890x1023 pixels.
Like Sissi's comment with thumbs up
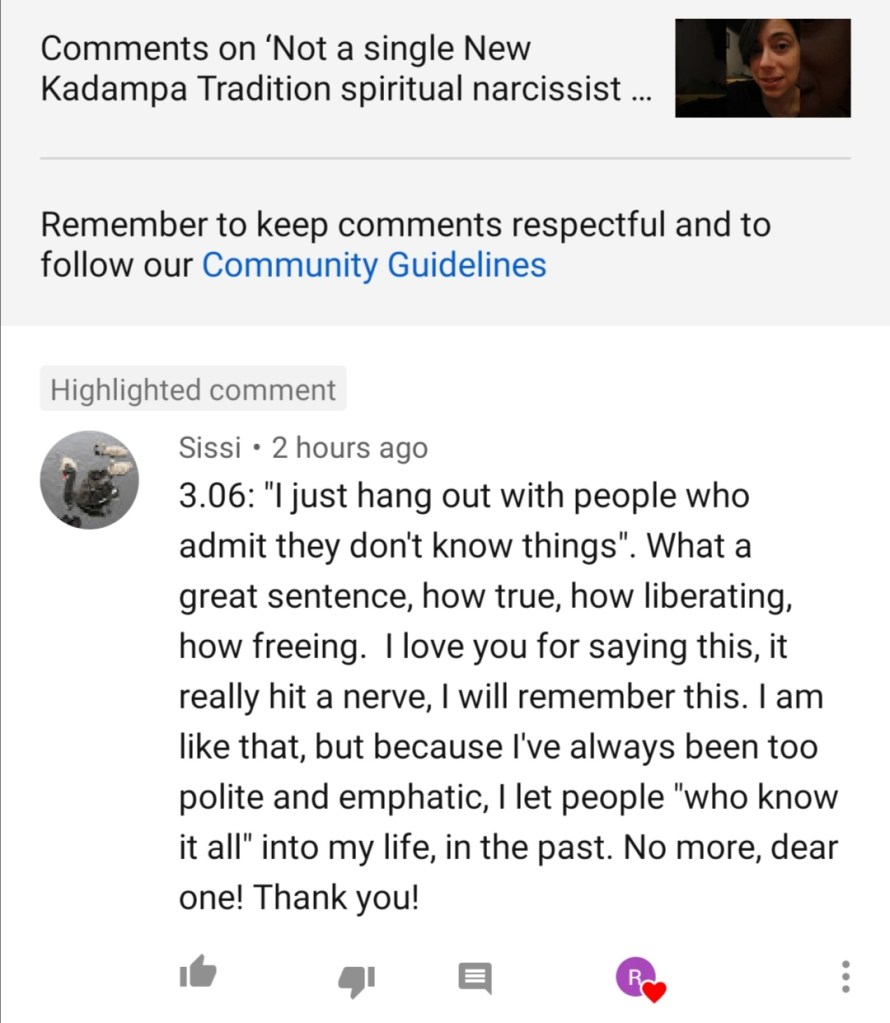click(x=198, y=972)
